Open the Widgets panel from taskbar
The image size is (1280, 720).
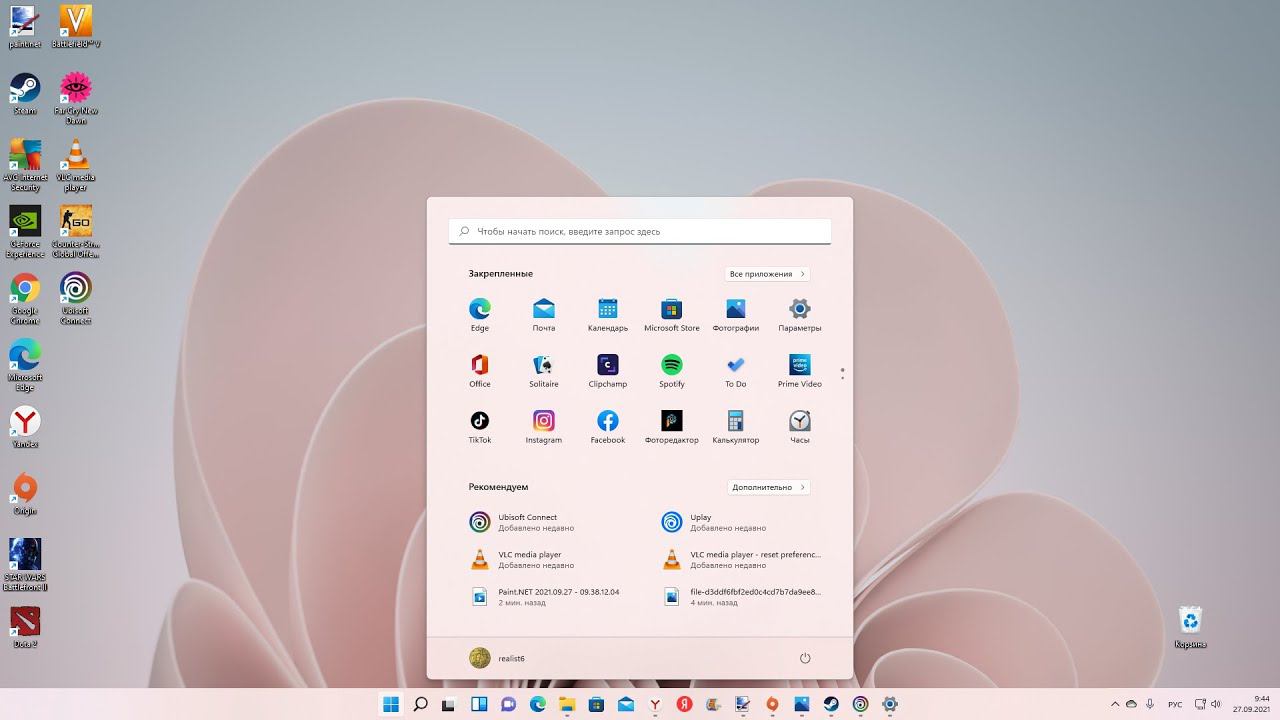[479, 704]
